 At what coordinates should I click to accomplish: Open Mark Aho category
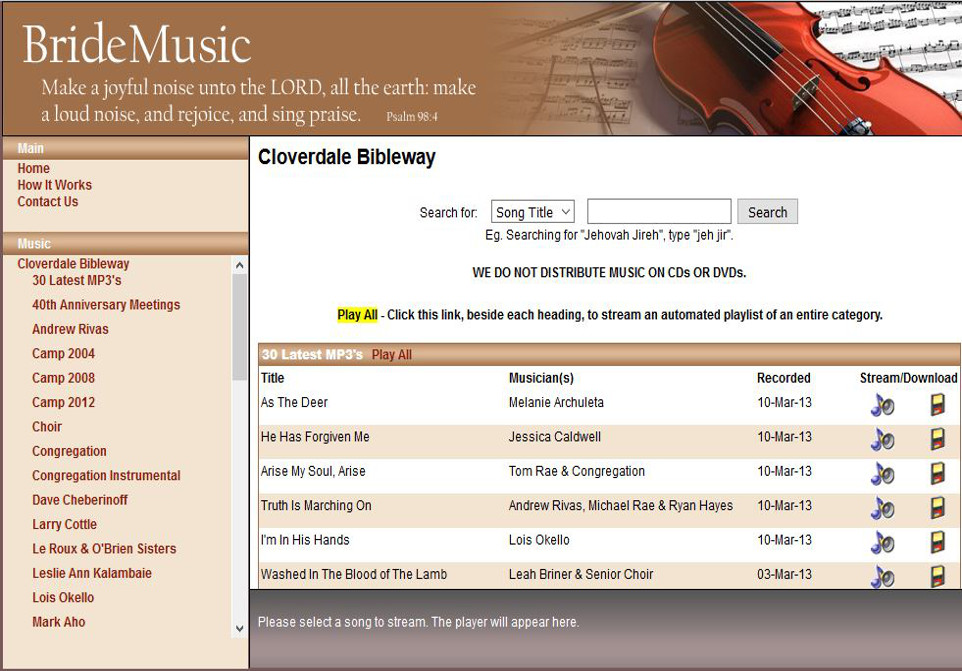click(59, 622)
